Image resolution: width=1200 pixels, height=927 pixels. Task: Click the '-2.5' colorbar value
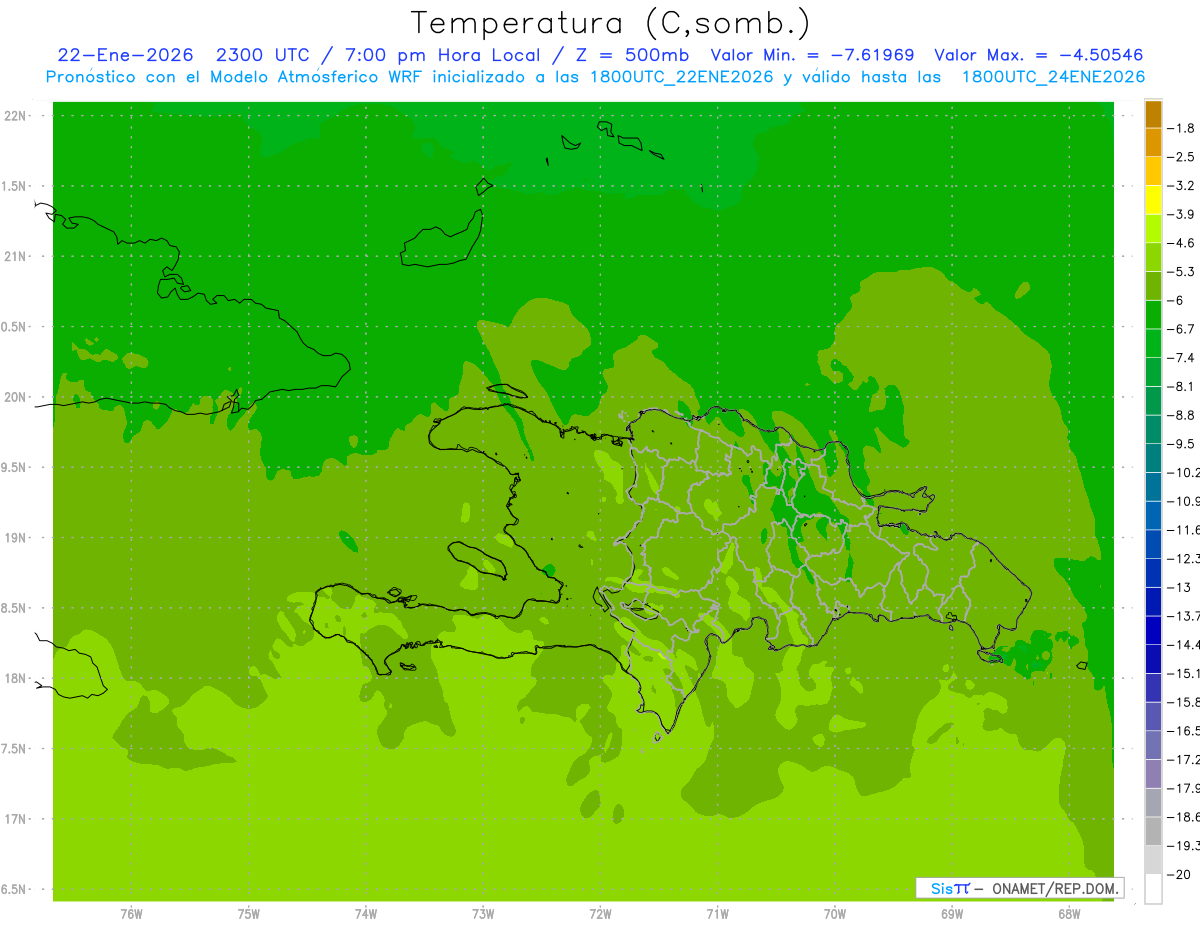[1181, 157]
